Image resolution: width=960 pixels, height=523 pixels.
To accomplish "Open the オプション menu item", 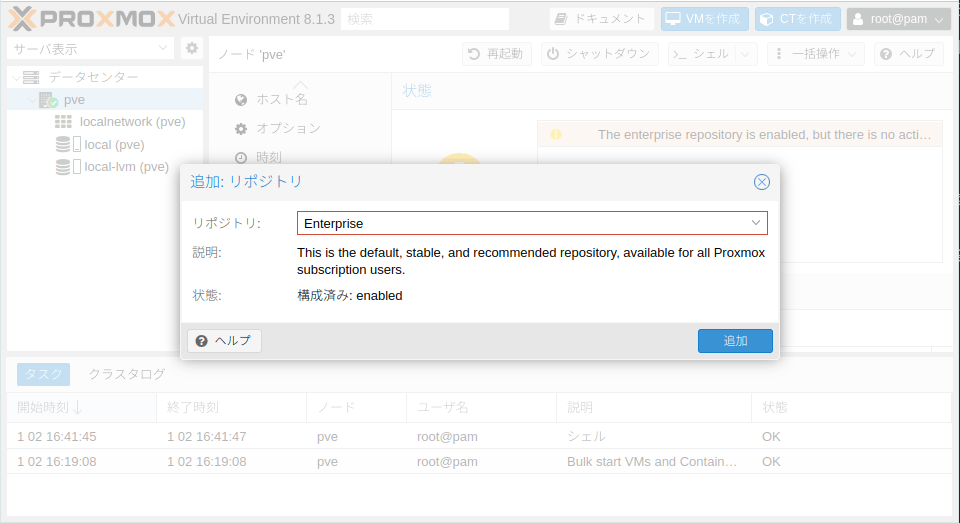I will tap(288, 128).
